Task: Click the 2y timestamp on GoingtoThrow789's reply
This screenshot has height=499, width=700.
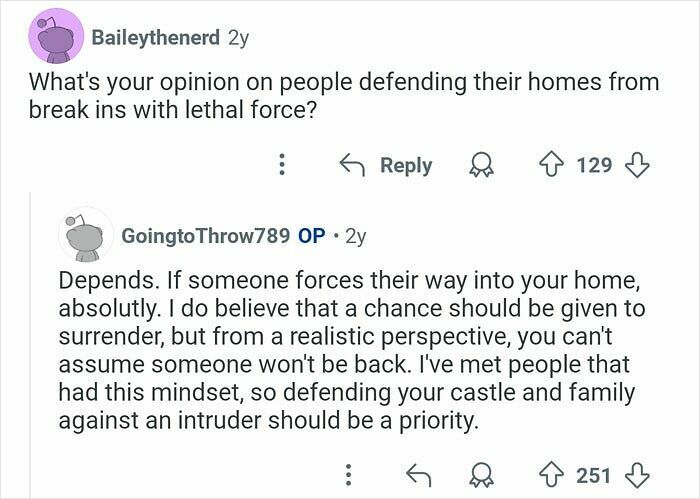Action: pyautogui.click(x=356, y=237)
